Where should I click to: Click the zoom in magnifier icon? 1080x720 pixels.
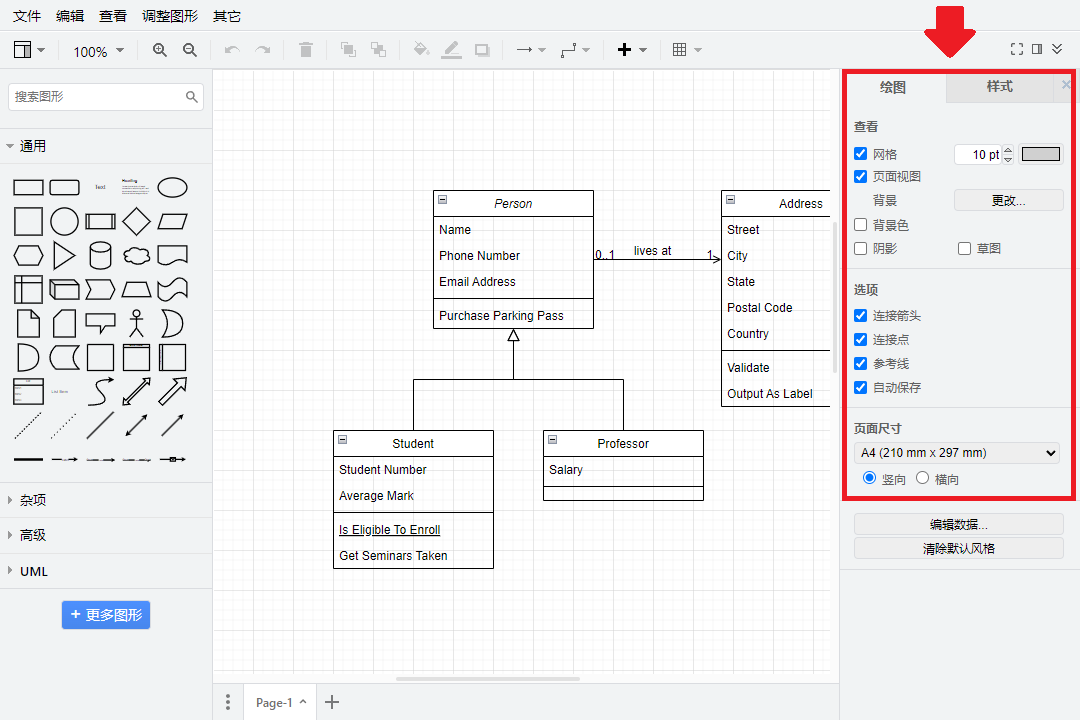tap(160, 50)
